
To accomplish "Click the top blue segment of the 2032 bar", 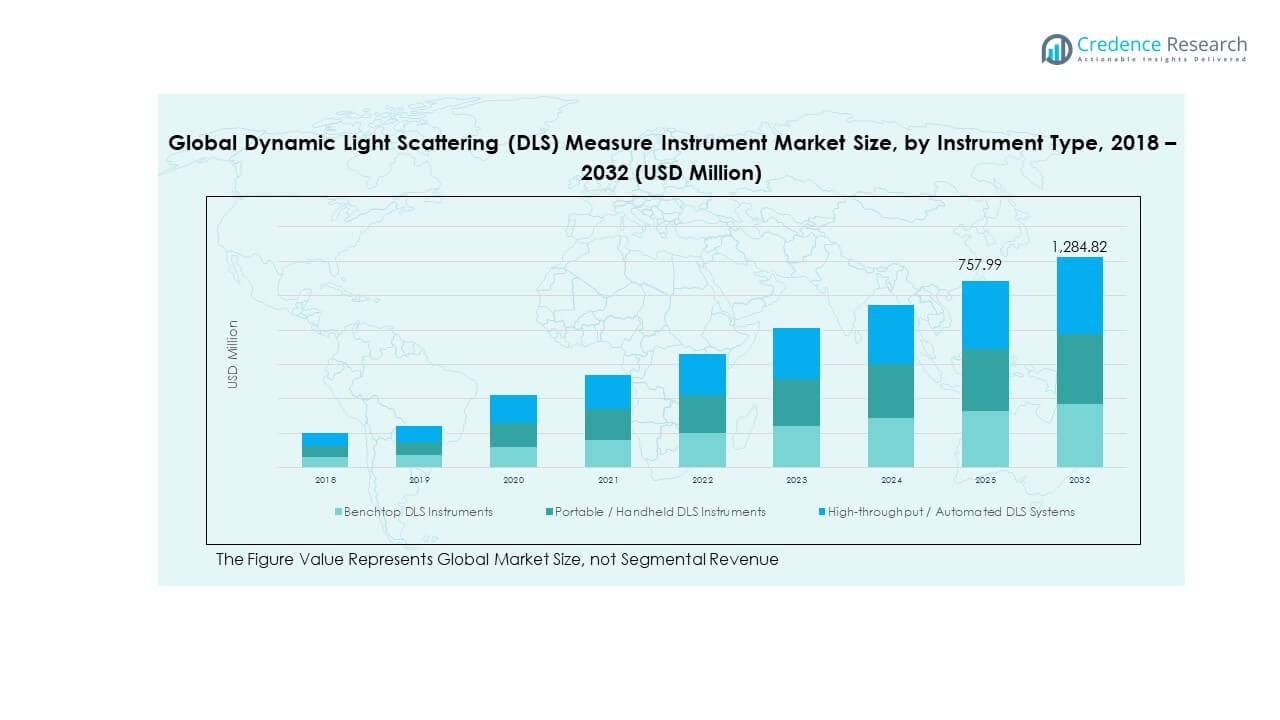I will click(x=1079, y=295).
